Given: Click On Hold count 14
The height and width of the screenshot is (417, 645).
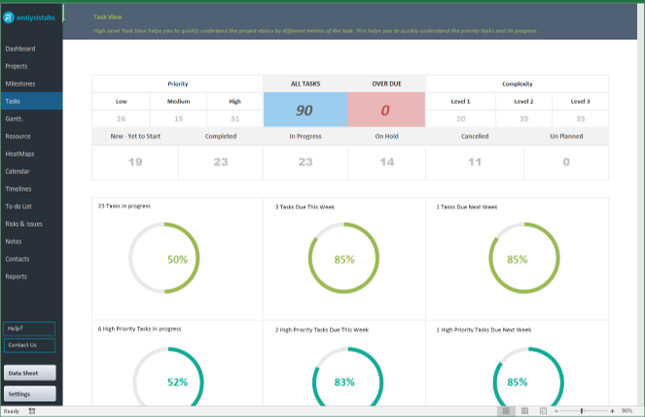Looking at the screenshot, I should [387, 162].
